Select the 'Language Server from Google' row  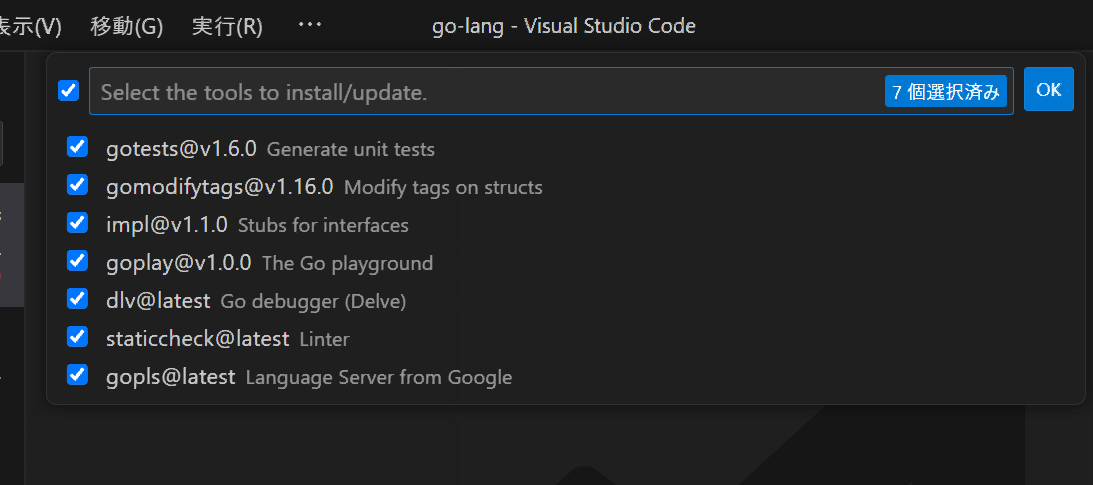click(x=378, y=377)
